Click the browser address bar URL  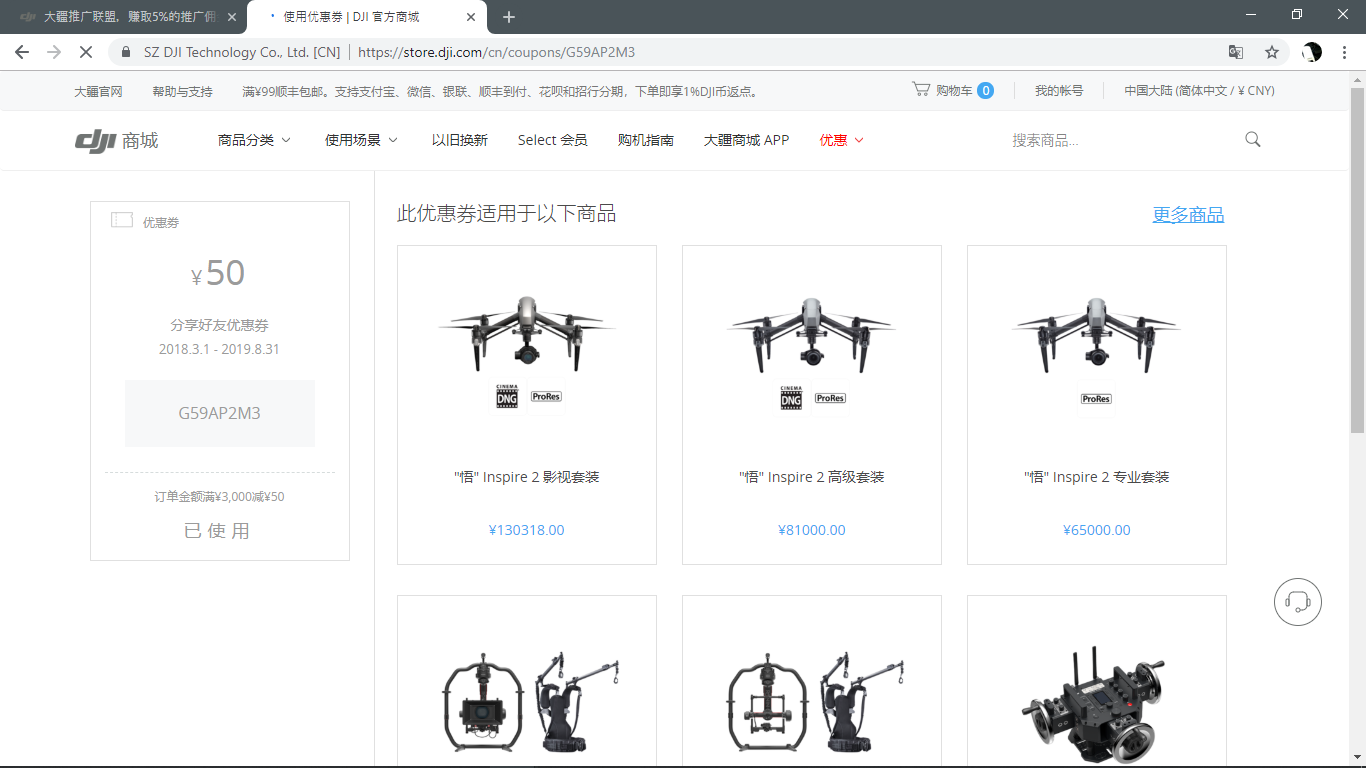pyautogui.click(x=496, y=52)
